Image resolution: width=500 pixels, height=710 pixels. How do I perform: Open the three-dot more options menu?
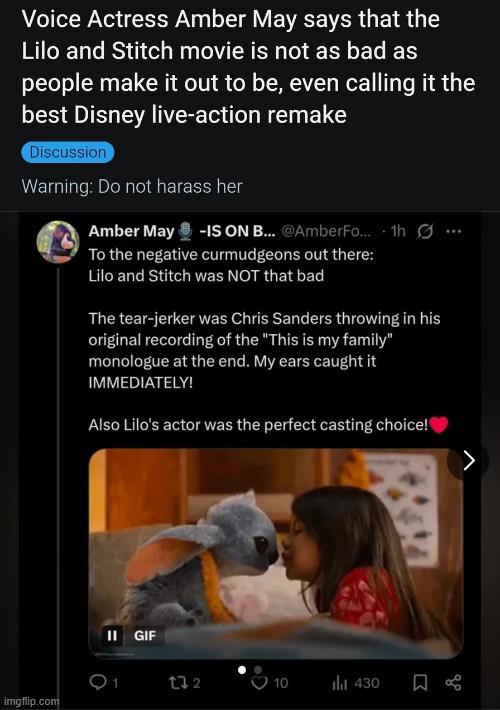coord(453,231)
